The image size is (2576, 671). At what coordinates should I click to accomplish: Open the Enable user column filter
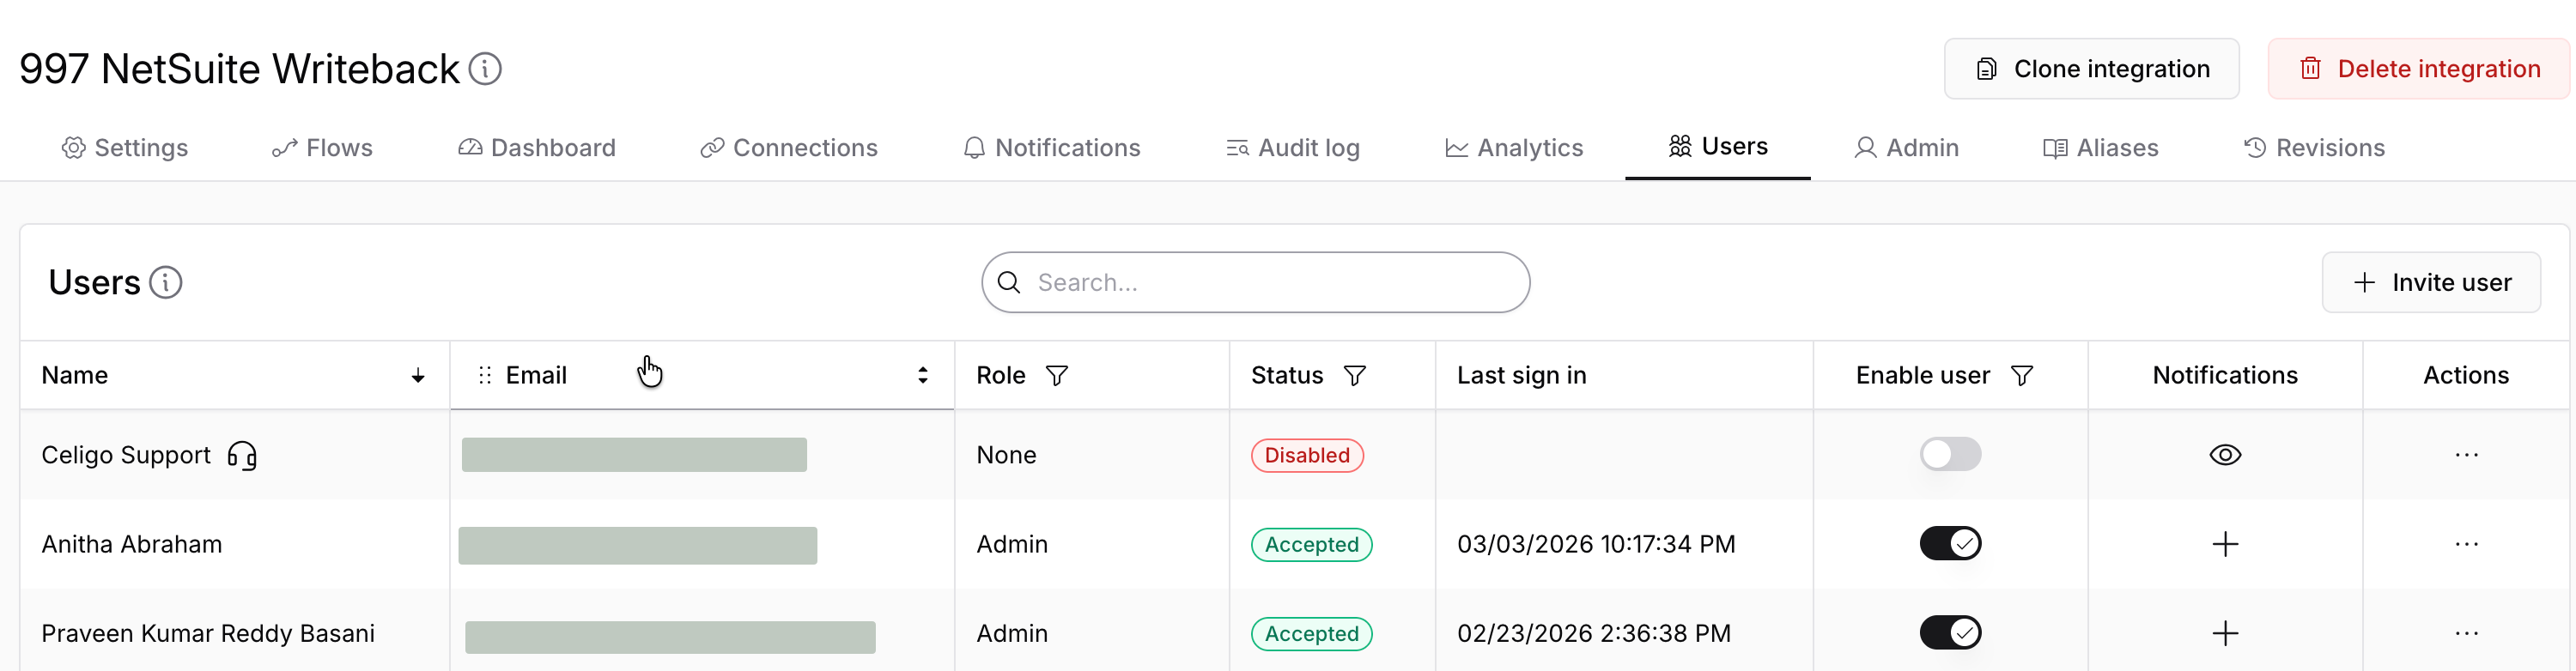point(2022,375)
